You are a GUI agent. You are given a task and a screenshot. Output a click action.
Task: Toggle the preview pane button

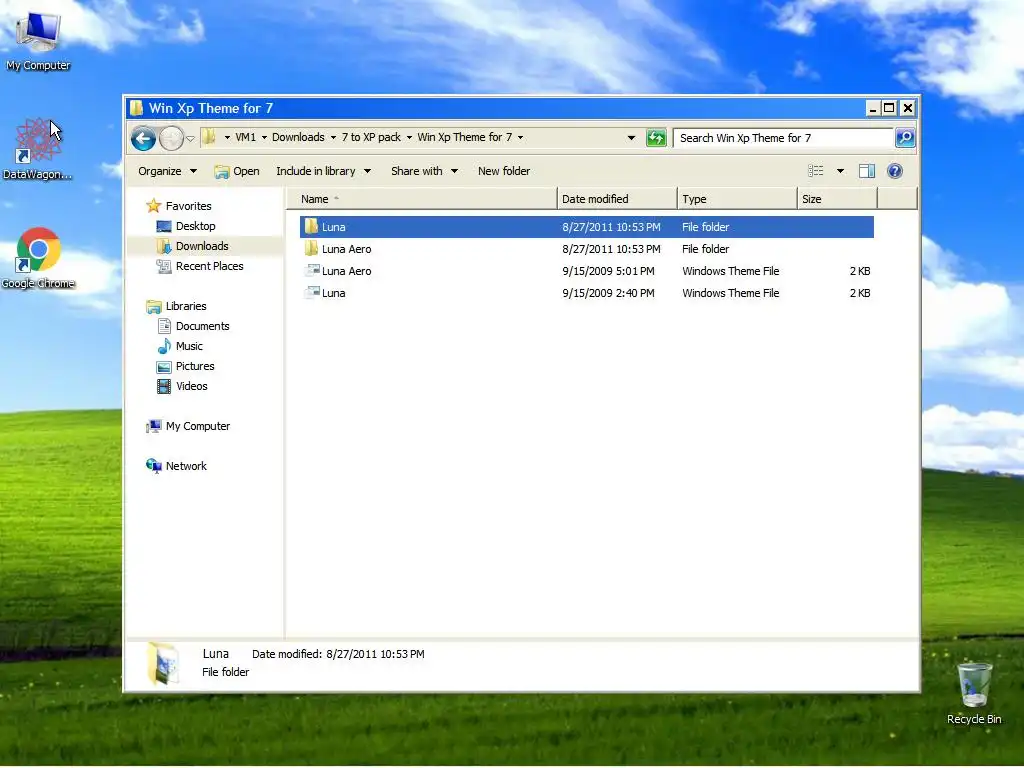867,171
